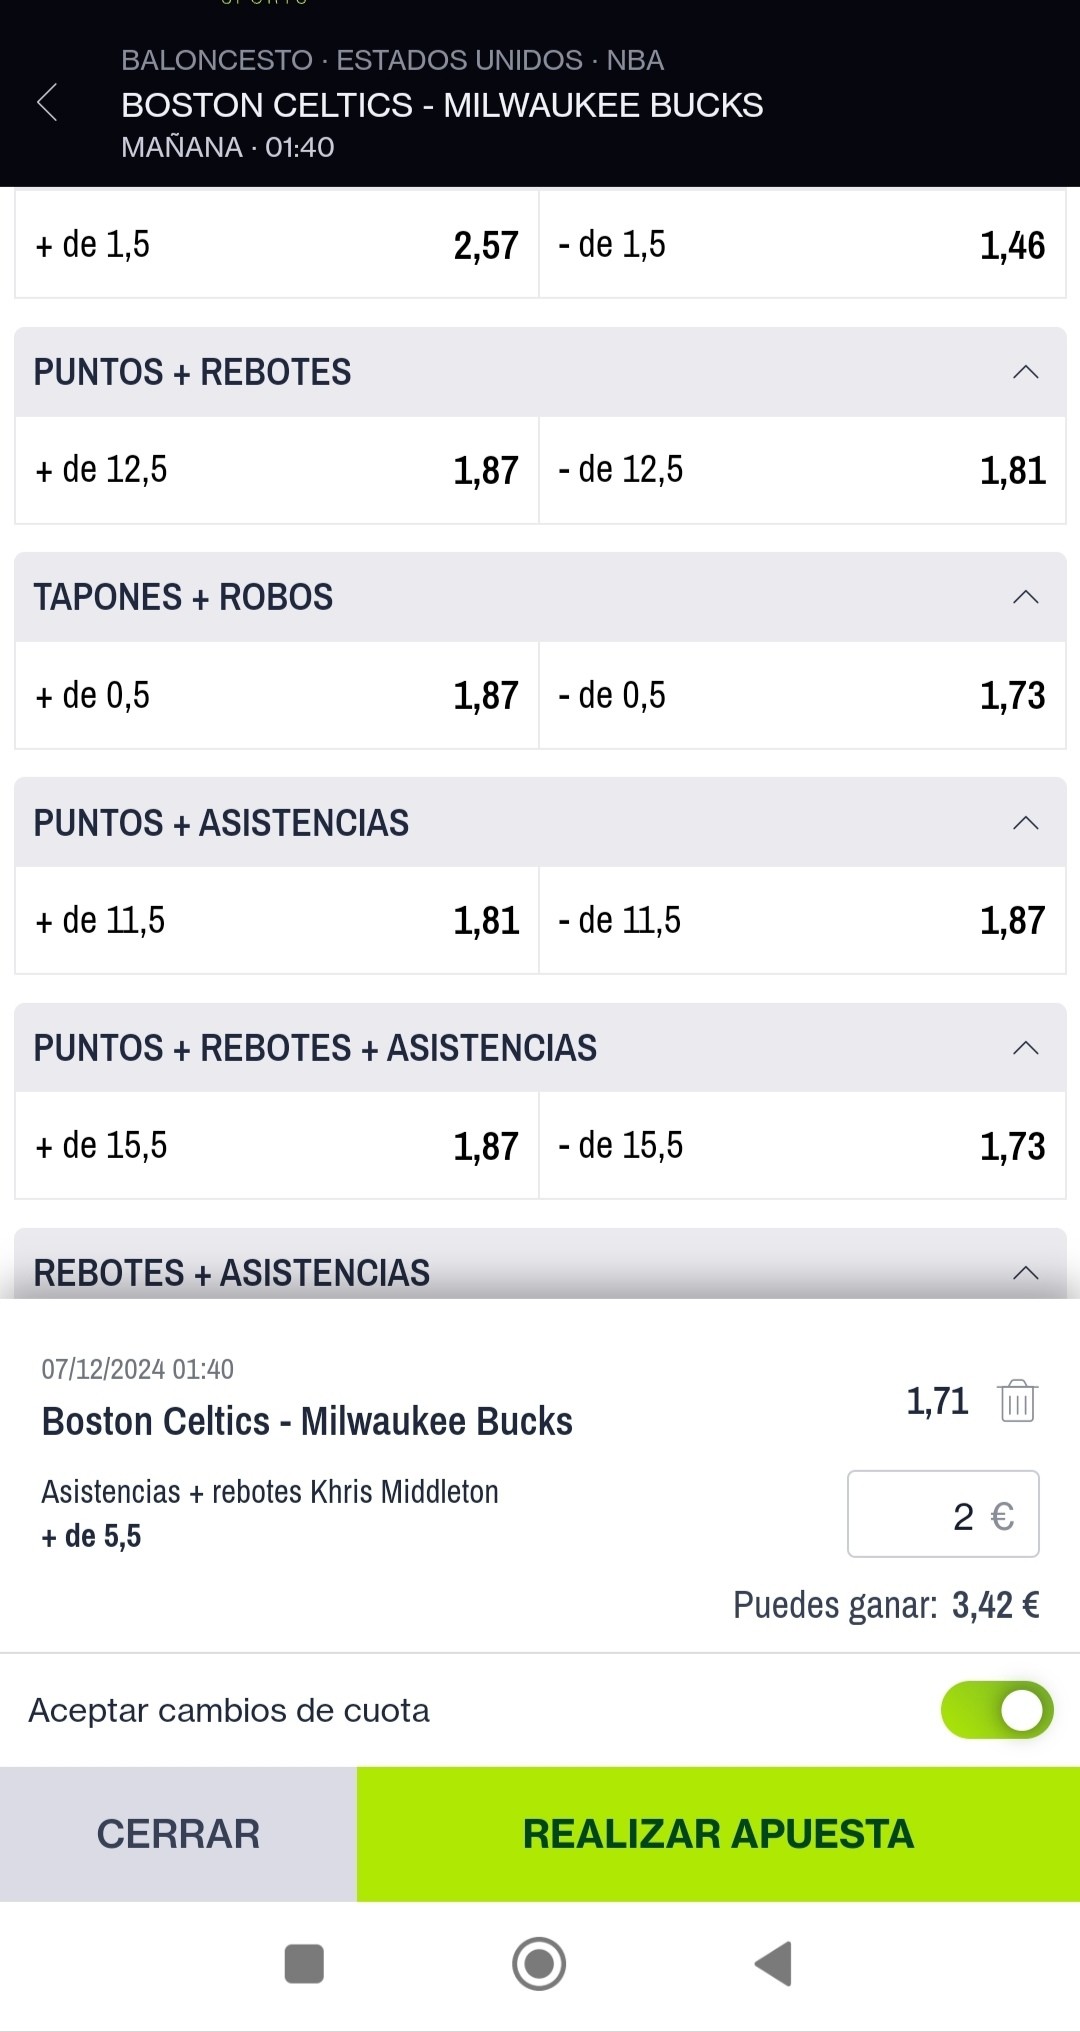
Task: Select - de 0,5 at odds 1,73
Action: tap(802, 695)
